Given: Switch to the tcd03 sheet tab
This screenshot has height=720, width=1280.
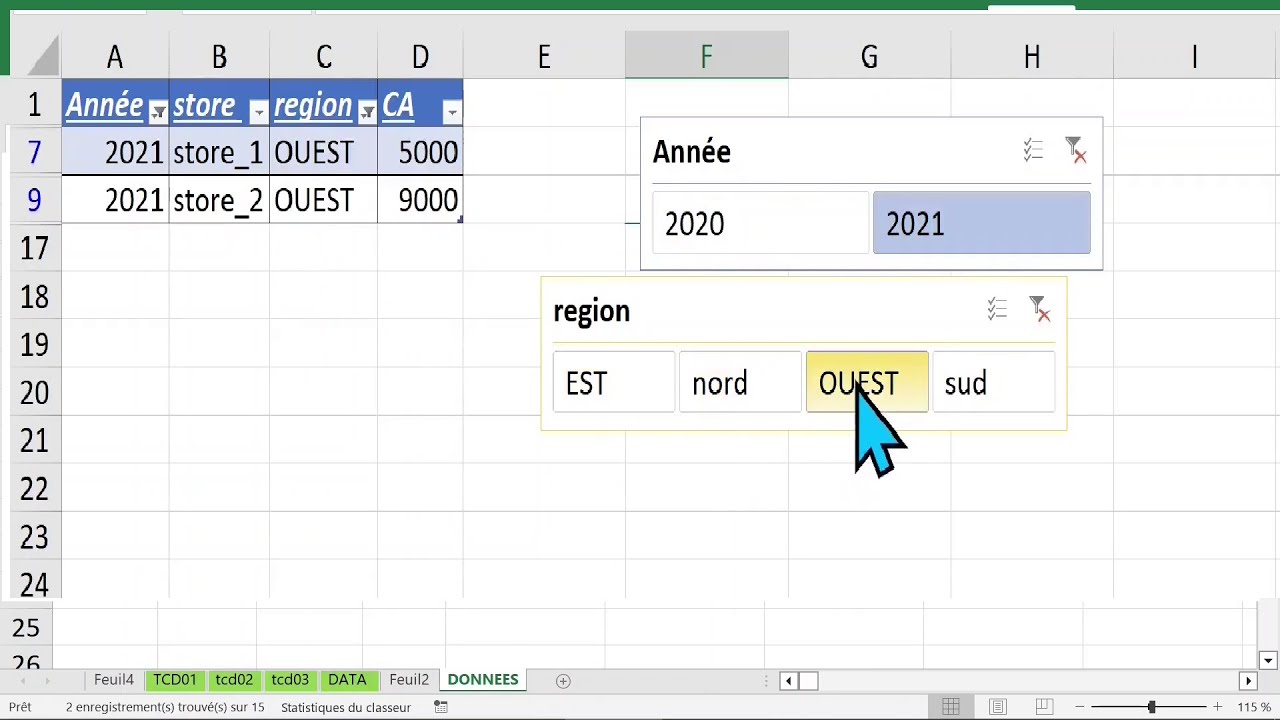Looking at the screenshot, I should (x=290, y=680).
